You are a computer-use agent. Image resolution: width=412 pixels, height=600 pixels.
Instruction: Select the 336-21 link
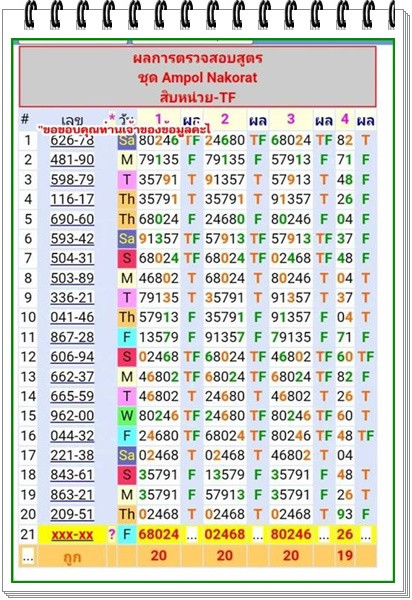pyautogui.click(x=72, y=298)
